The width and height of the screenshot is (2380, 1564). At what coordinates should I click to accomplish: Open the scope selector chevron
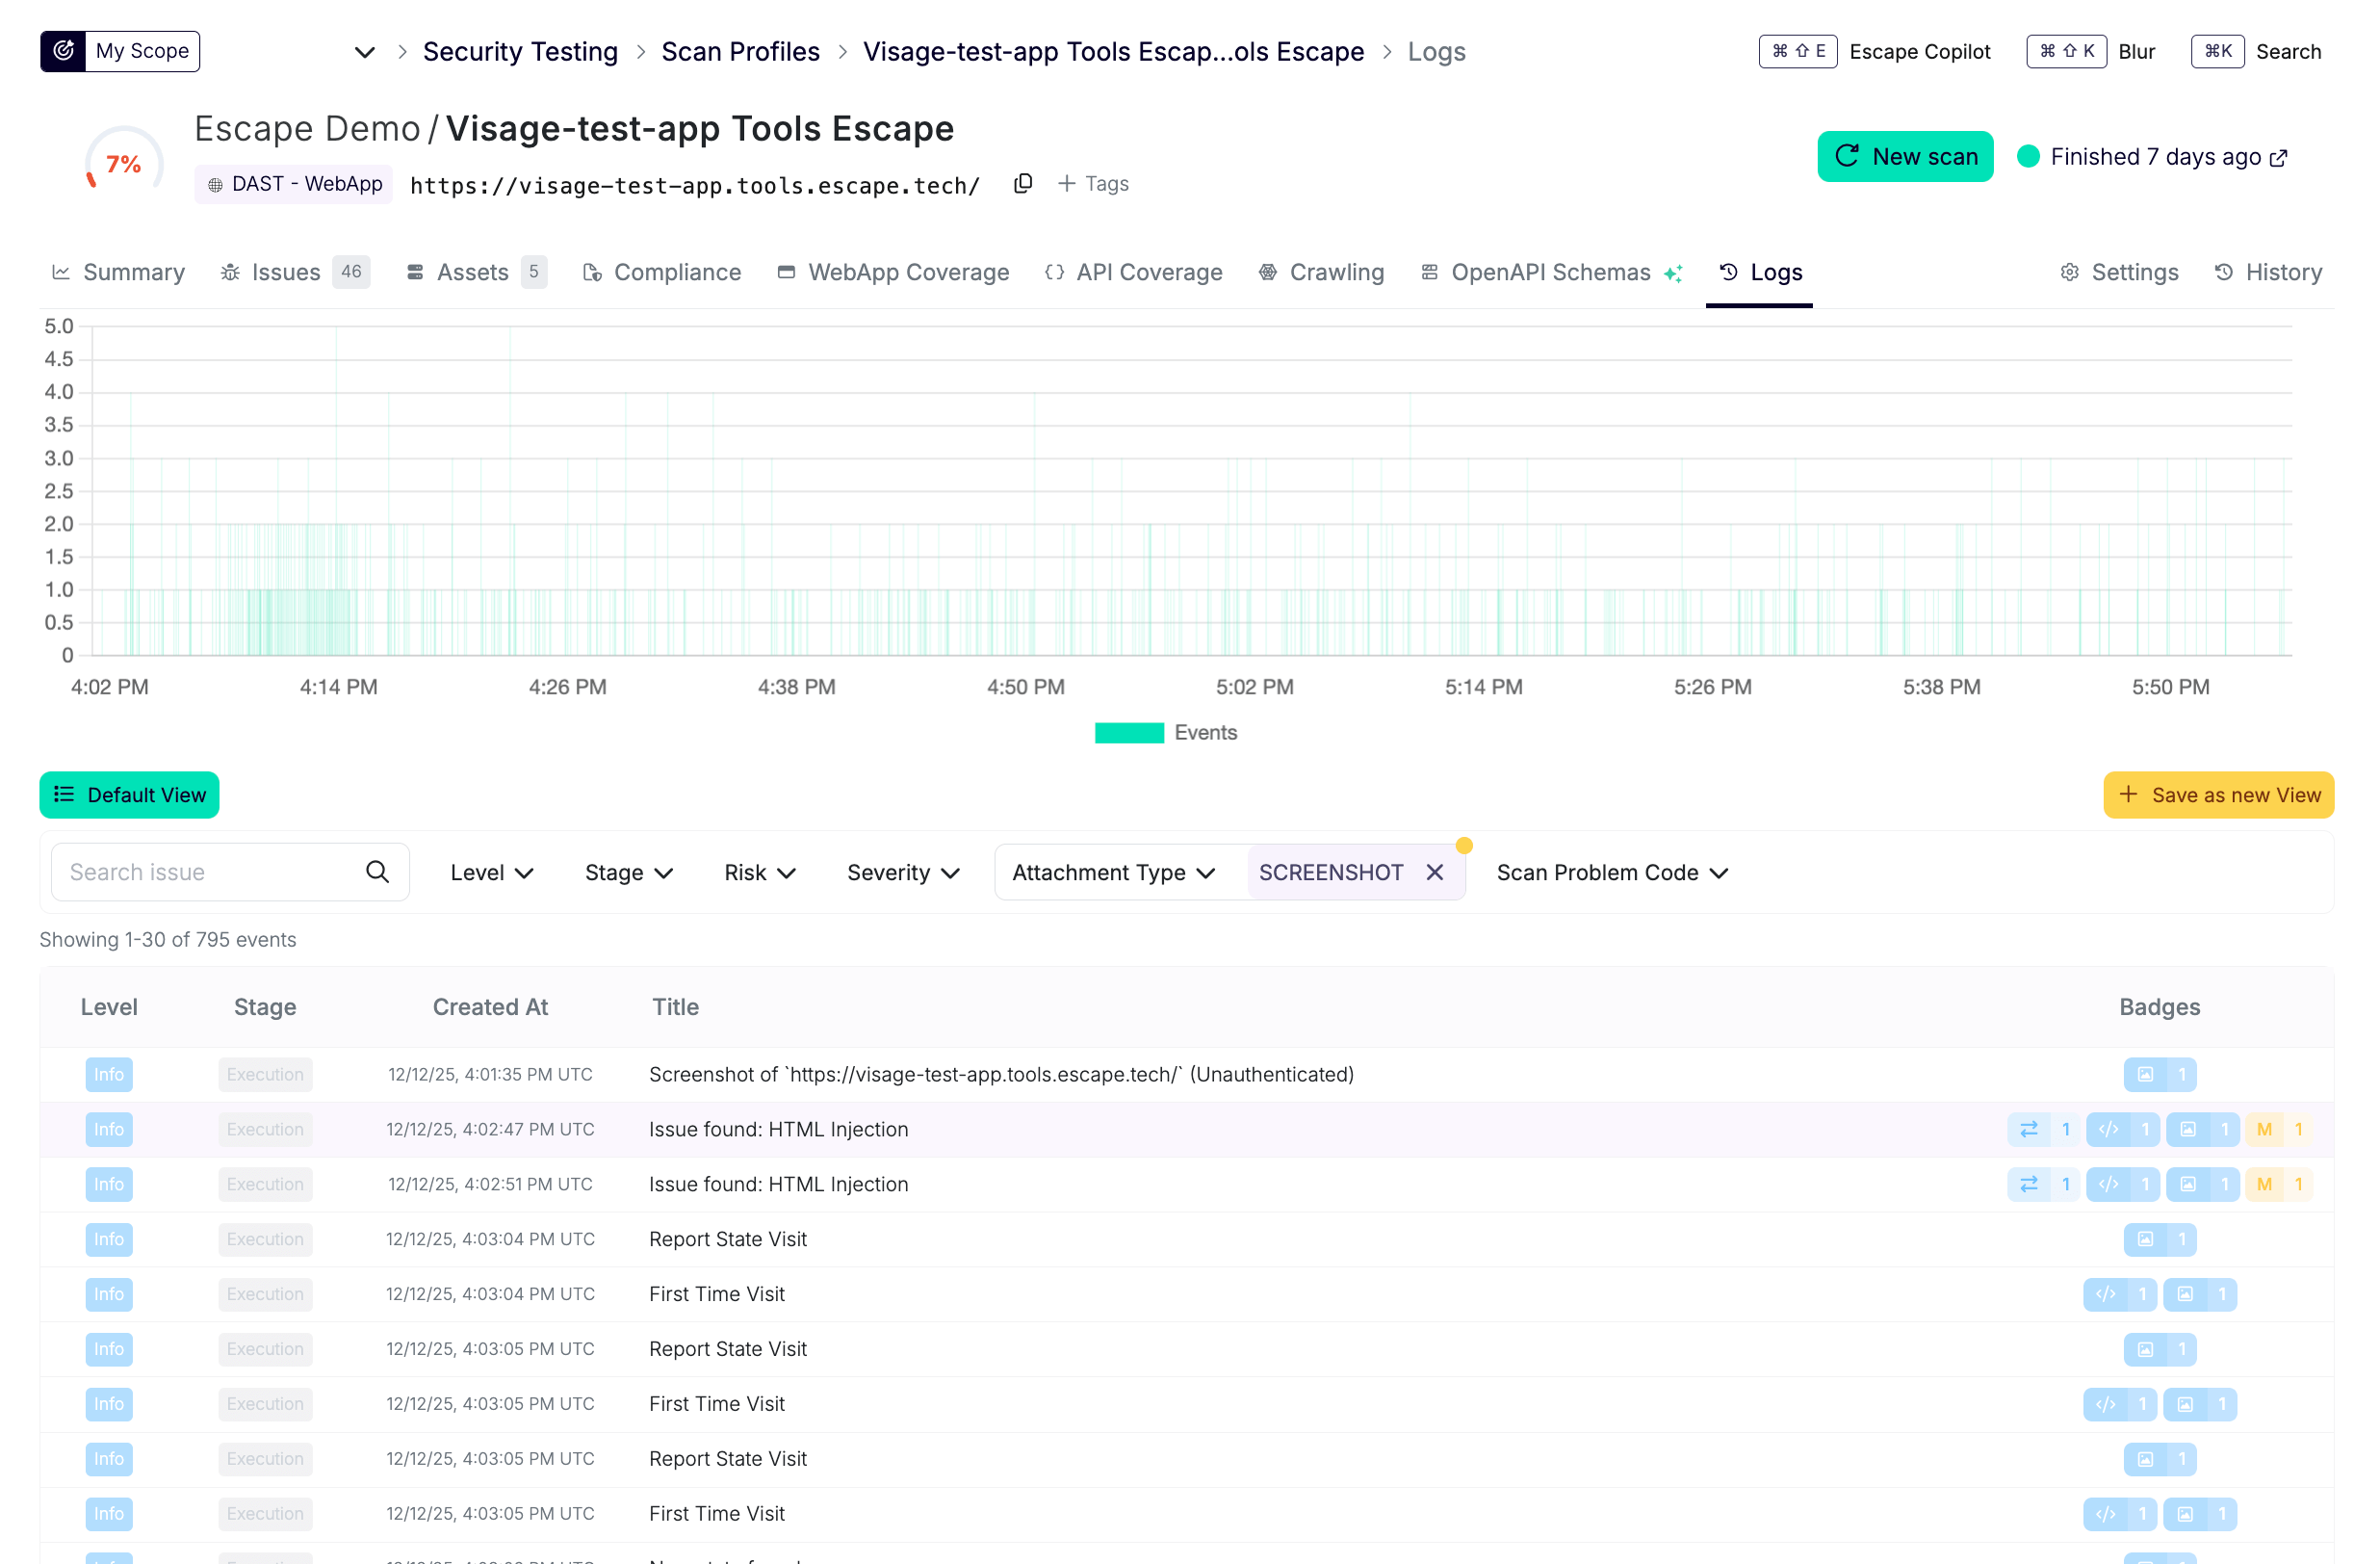(365, 52)
